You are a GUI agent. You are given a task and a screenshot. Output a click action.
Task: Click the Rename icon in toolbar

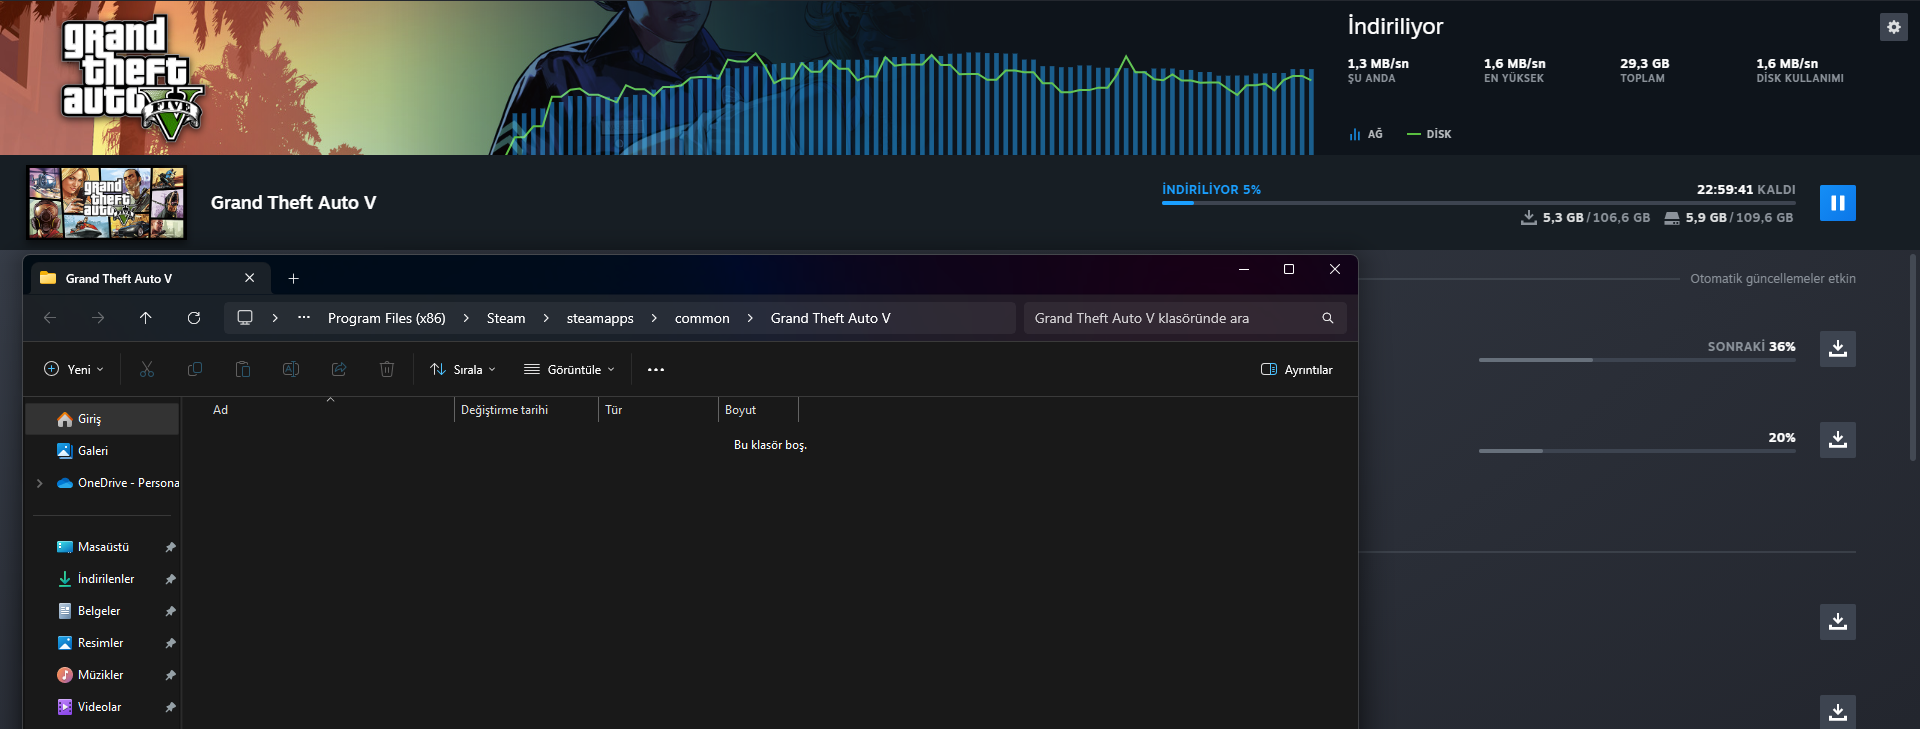coord(291,369)
